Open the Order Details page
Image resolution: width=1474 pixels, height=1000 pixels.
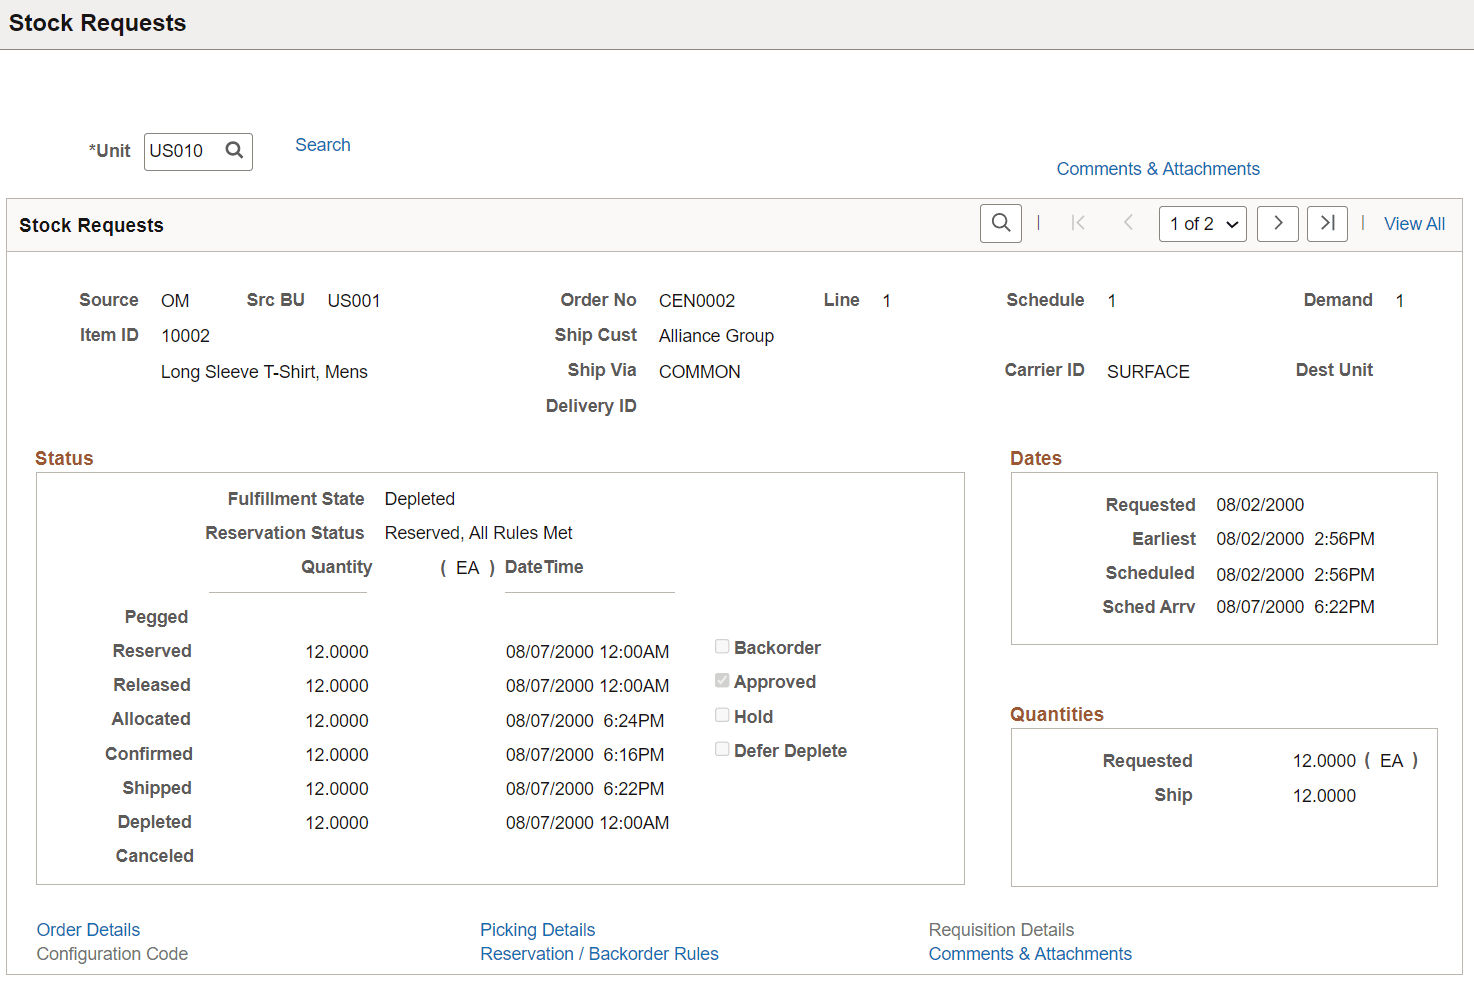coord(88,929)
